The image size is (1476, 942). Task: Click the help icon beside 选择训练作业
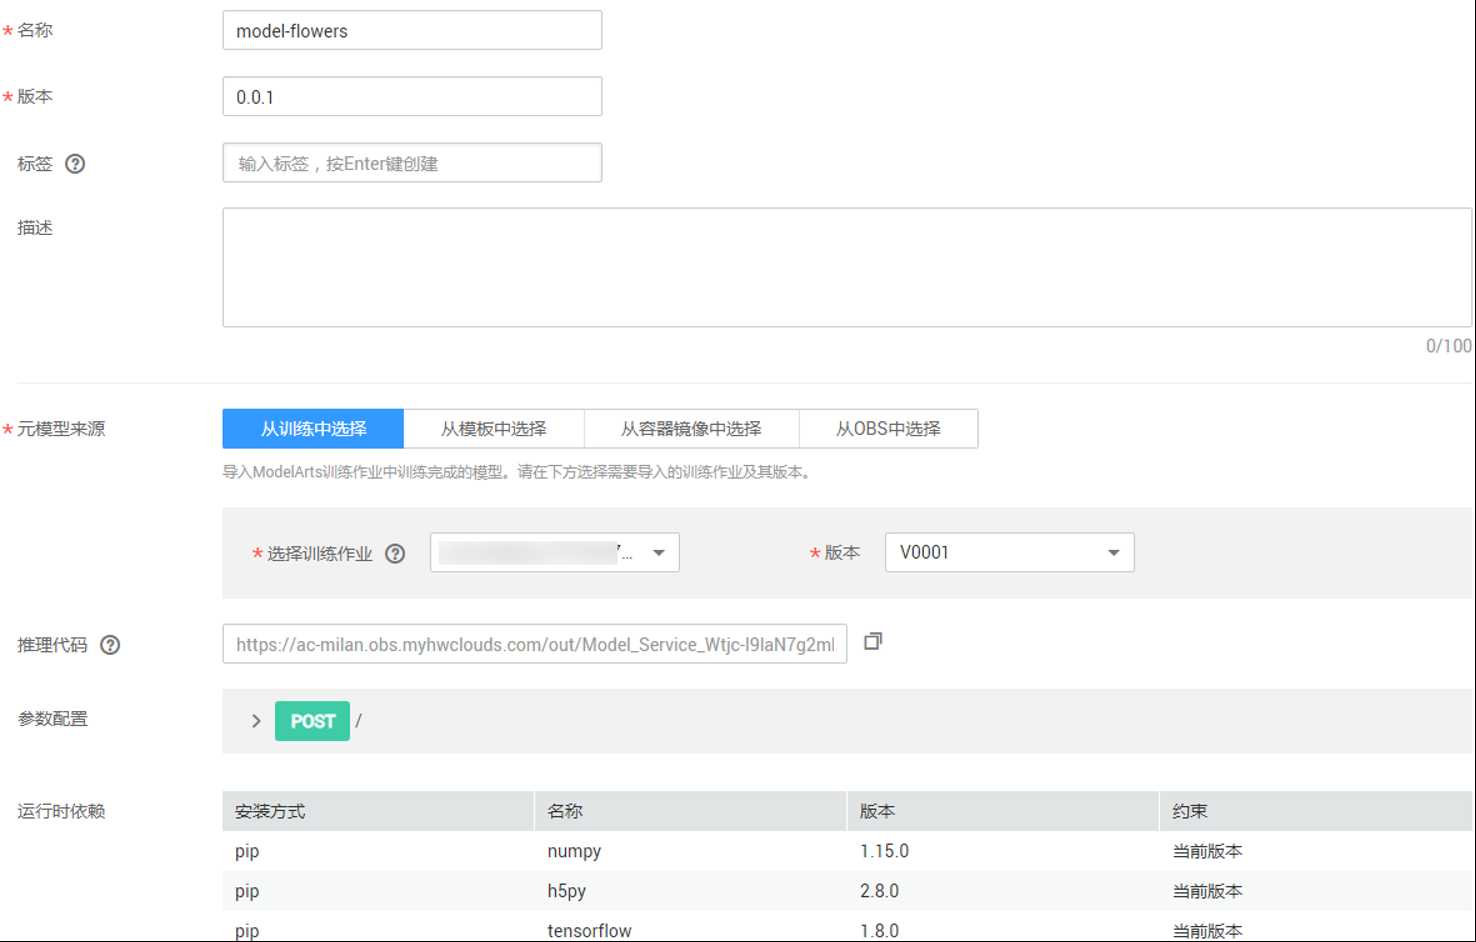click(395, 554)
